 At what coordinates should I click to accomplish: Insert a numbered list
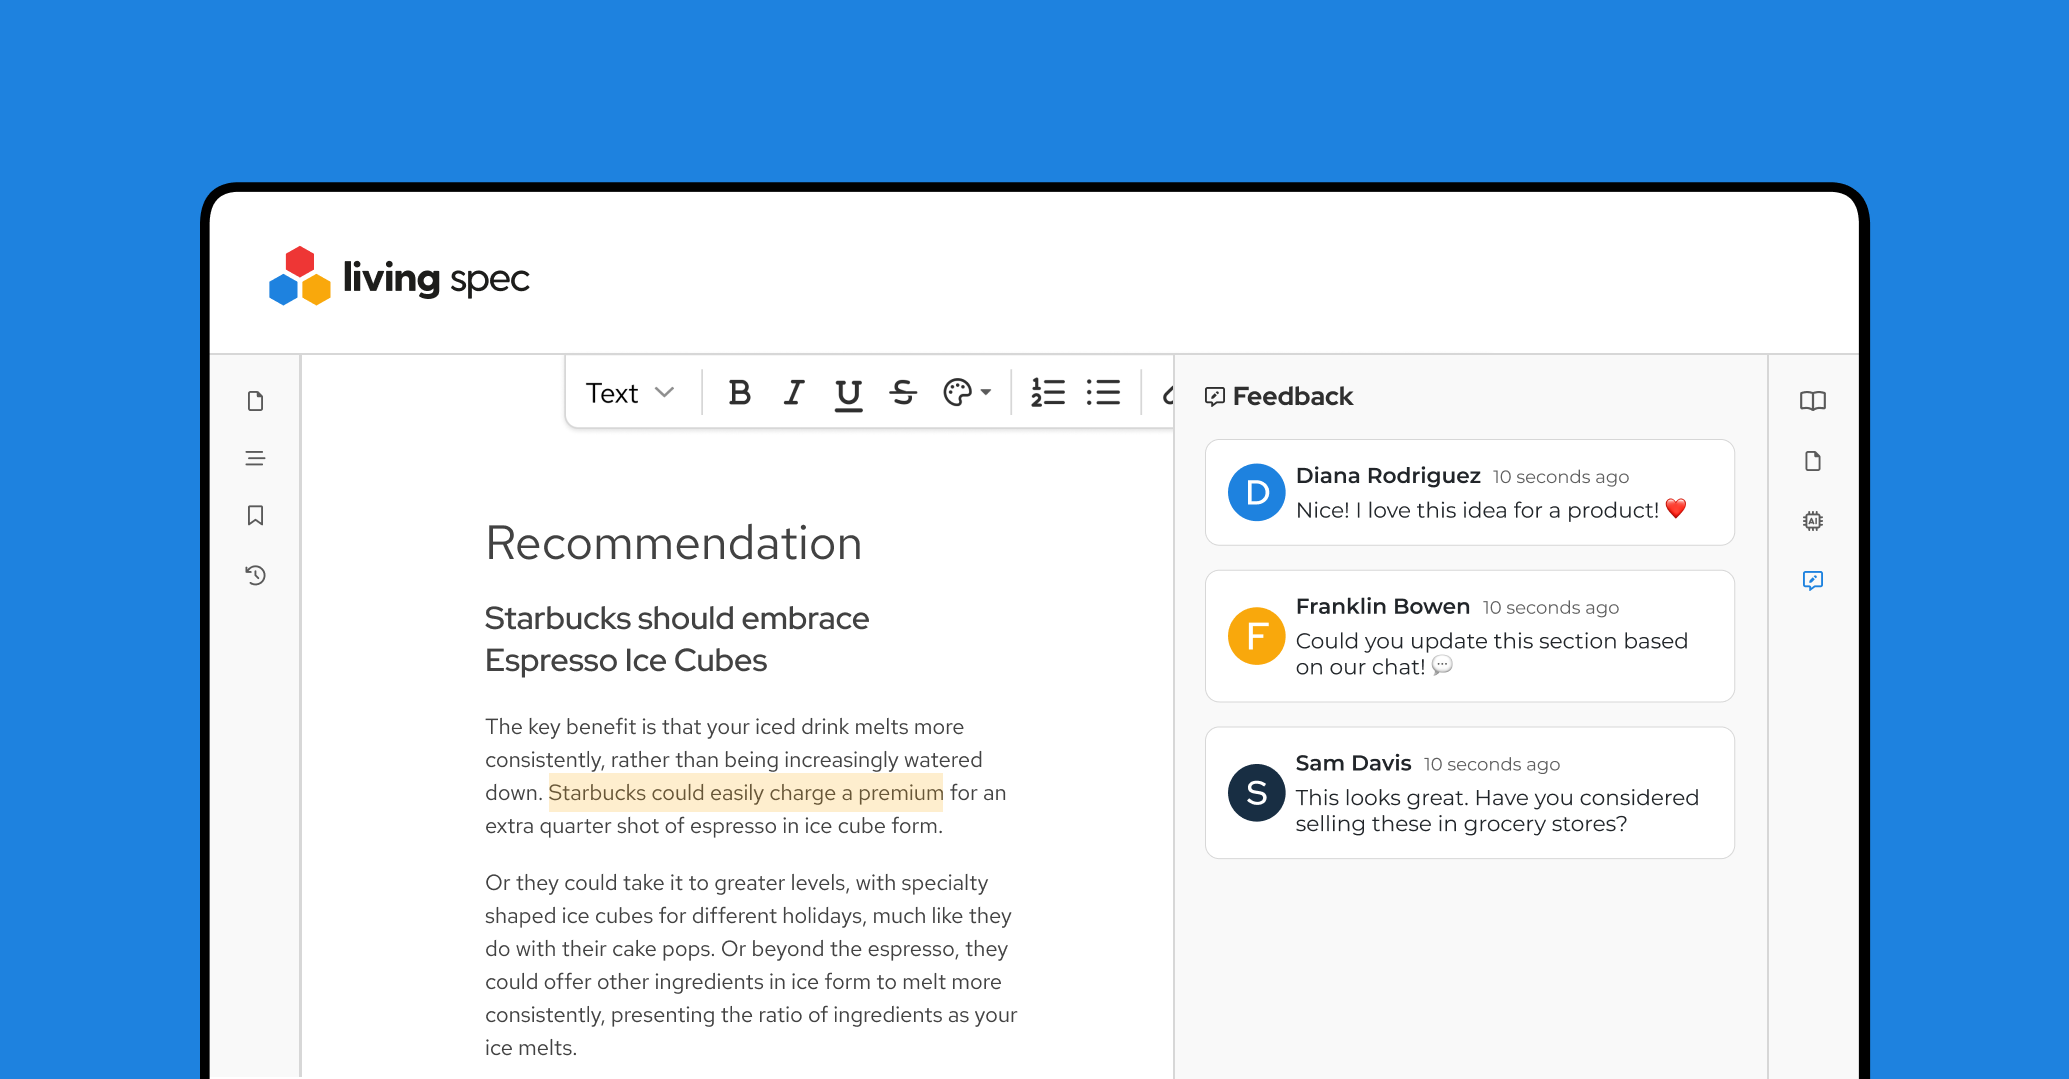click(1047, 393)
